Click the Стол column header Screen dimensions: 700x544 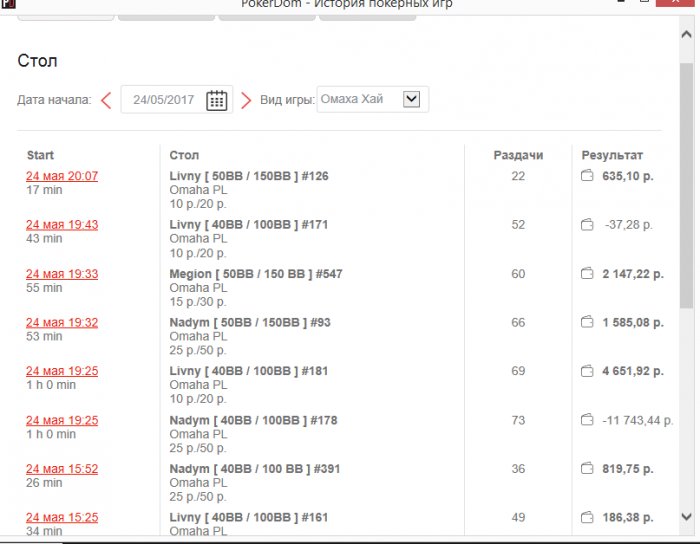(x=184, y=155)
